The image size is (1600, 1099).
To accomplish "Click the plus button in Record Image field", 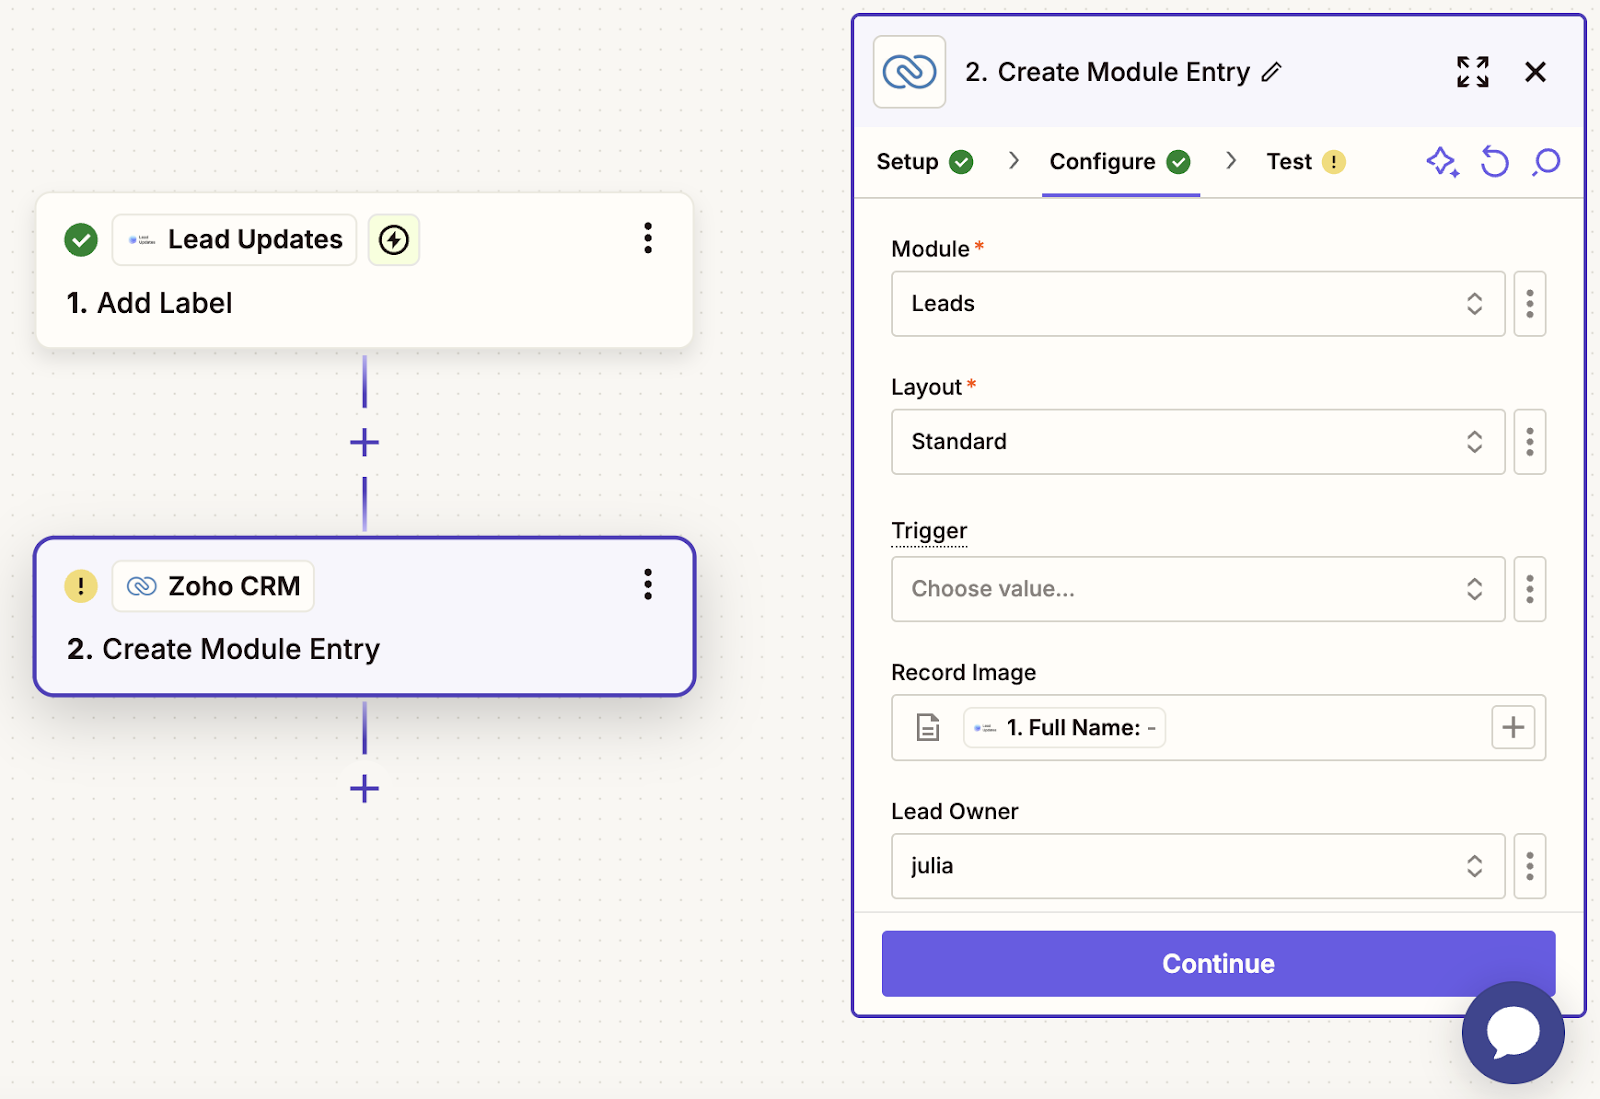I will click(x=1513, y=727).
